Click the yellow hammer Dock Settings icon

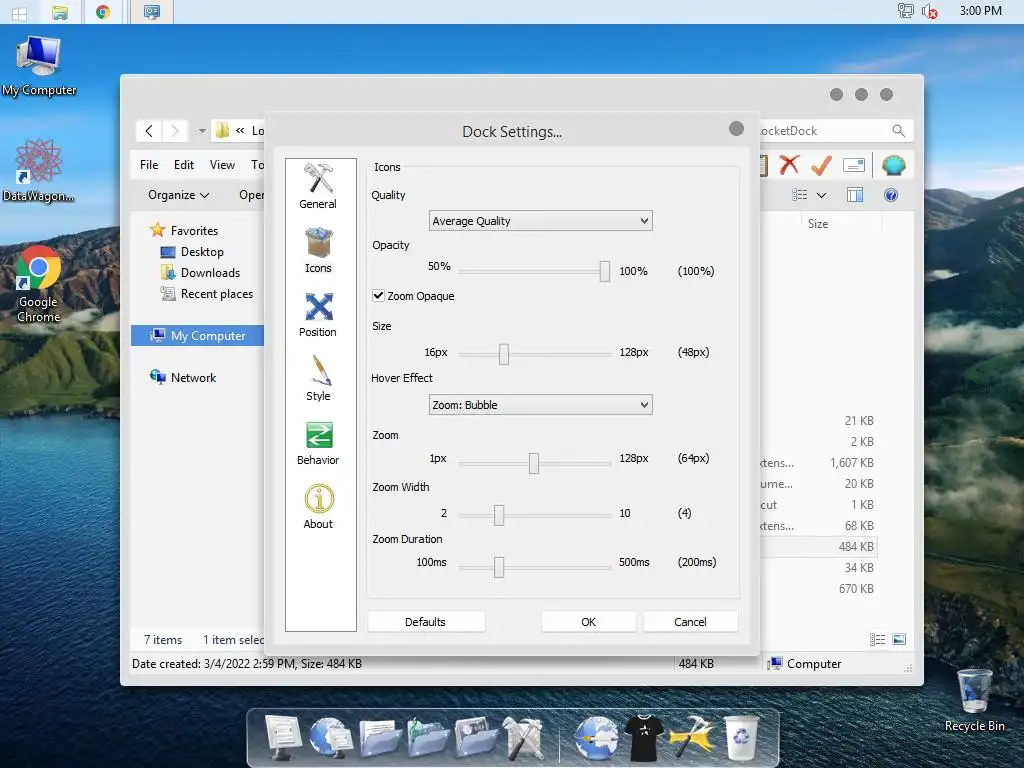pyautogui.click(x=692, y=738)
